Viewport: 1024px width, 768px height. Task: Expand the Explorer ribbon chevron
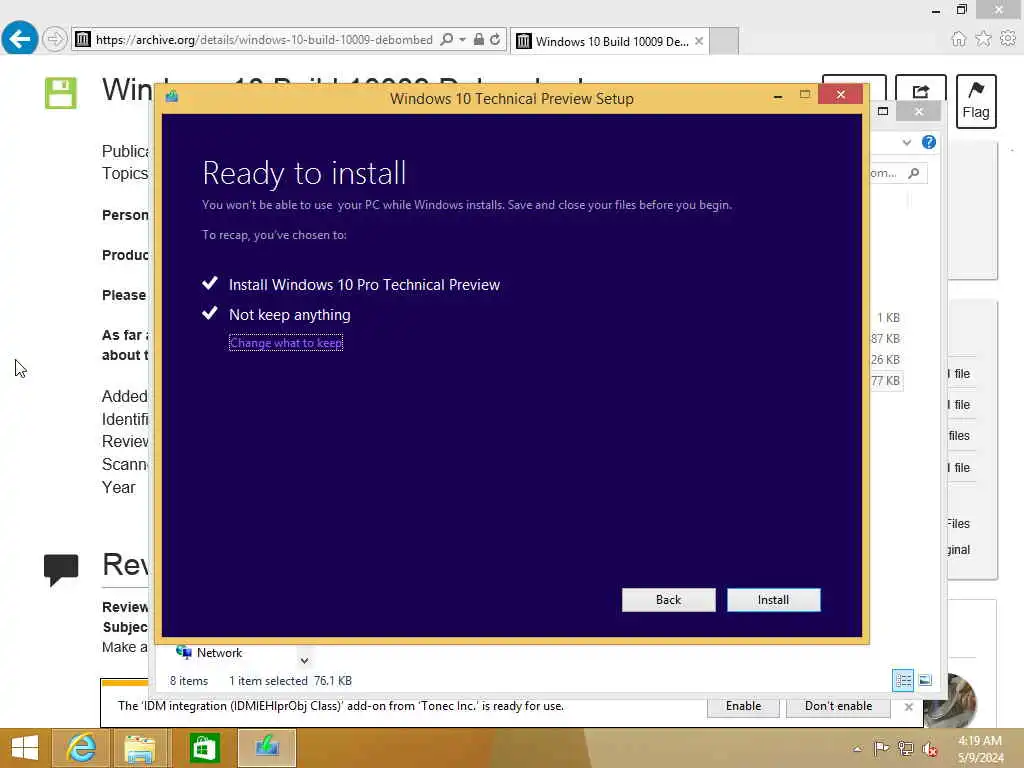point(906,142)
